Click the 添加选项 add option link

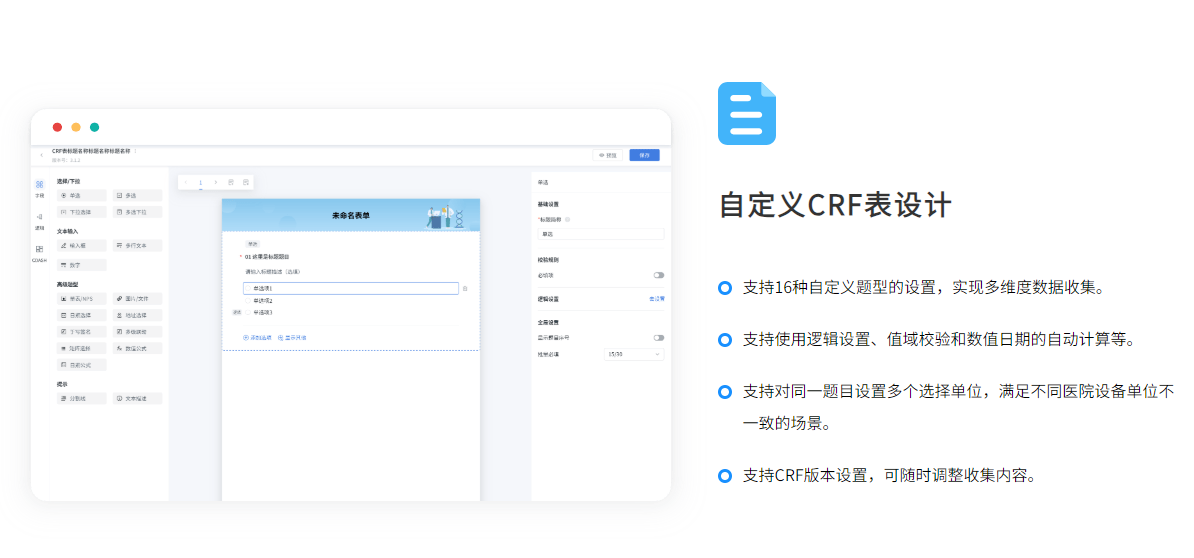point(257,338)
